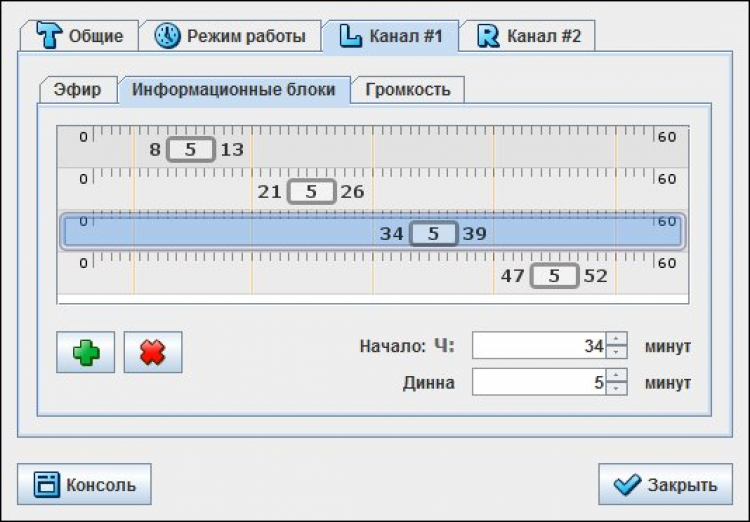Click the Начало minutes input field

coord(539,346)
